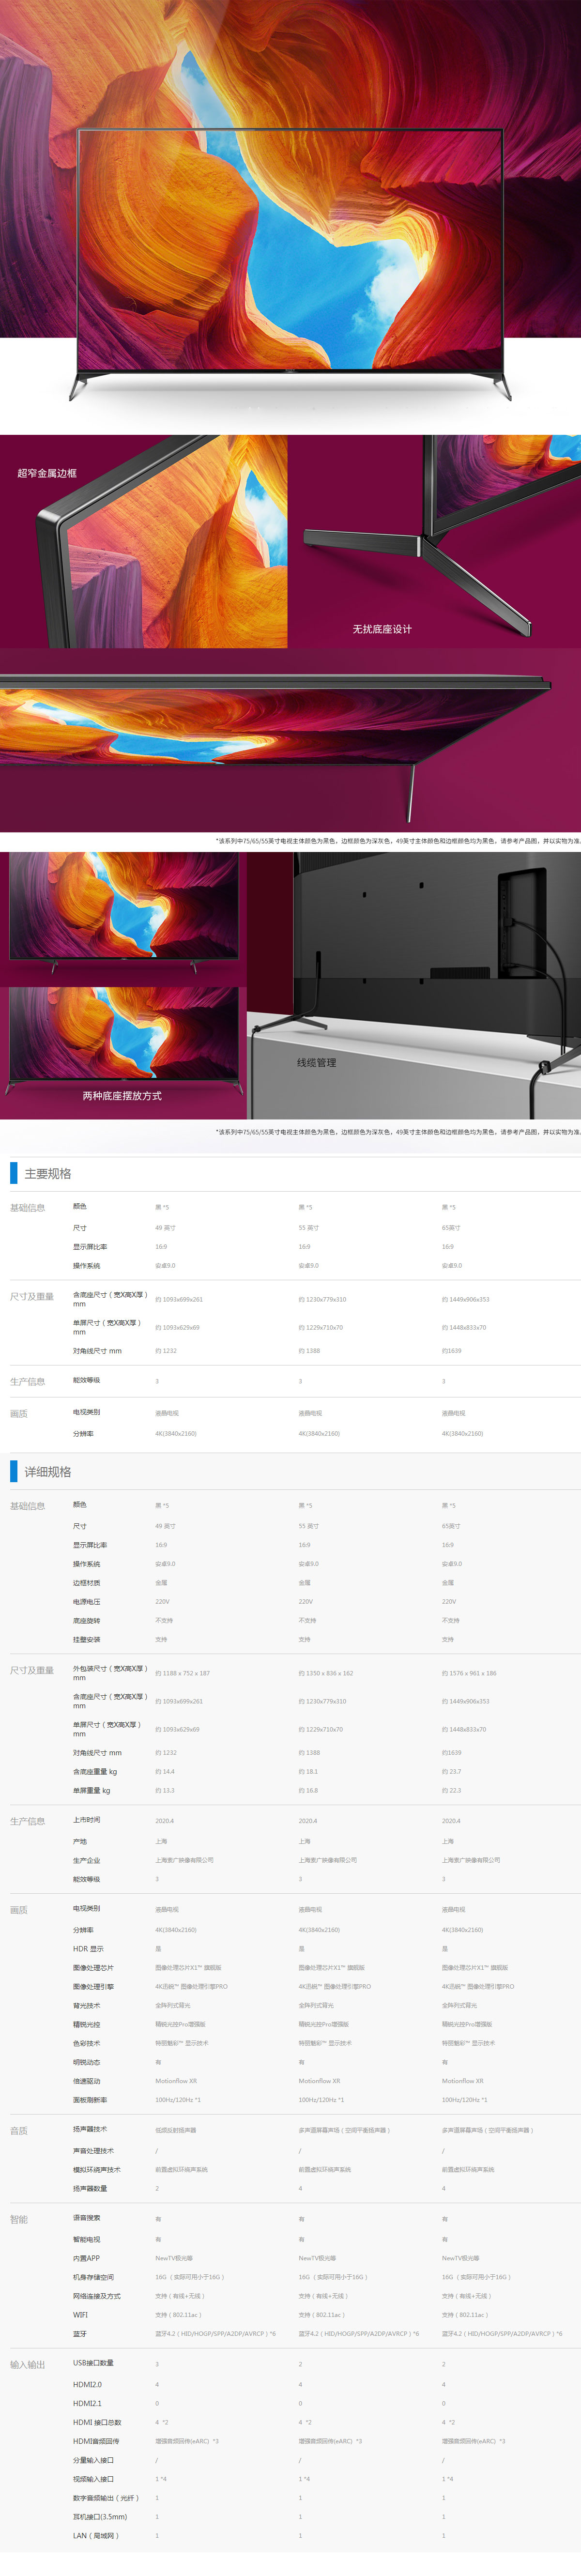
Task: Select the 'HDMI 接口总数' row label
Action: [97, 2423]
